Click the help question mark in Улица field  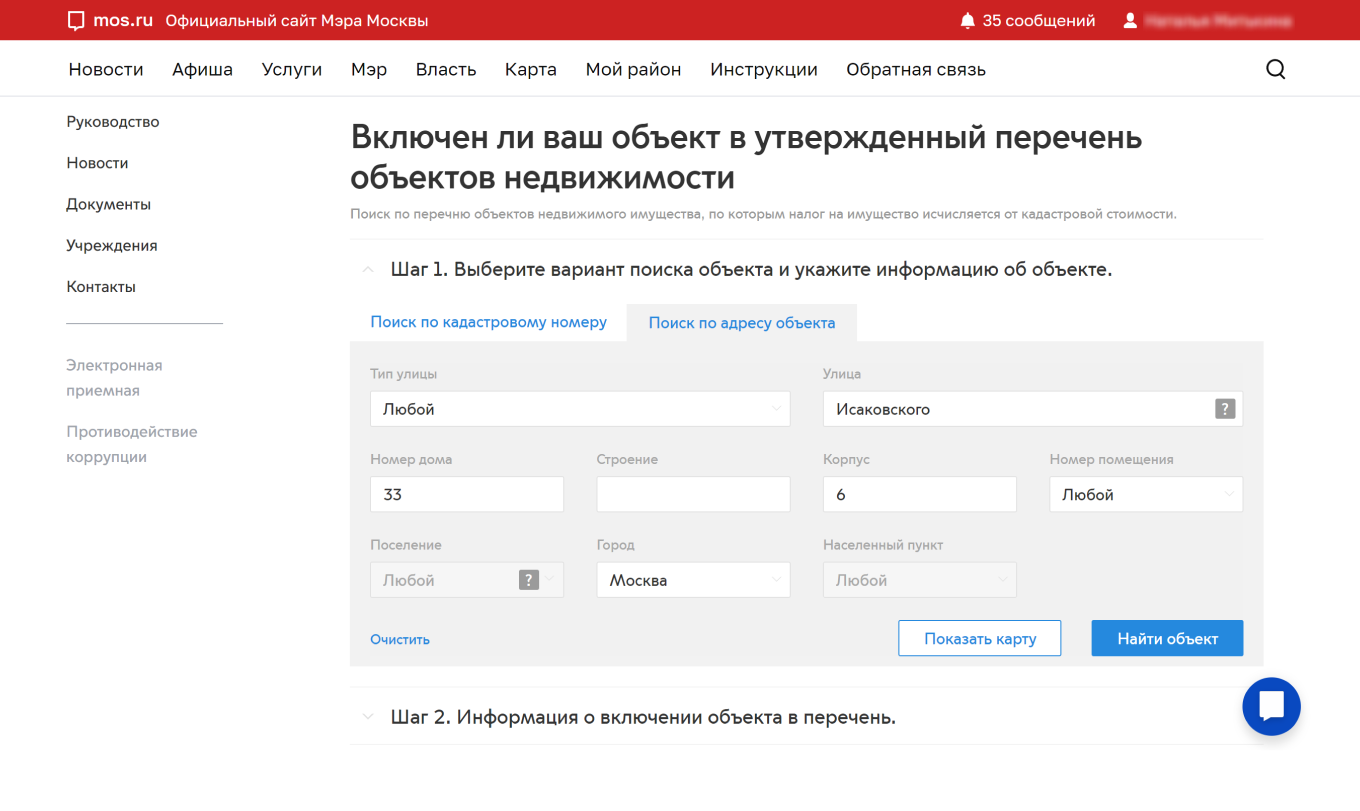[1225, 409]
